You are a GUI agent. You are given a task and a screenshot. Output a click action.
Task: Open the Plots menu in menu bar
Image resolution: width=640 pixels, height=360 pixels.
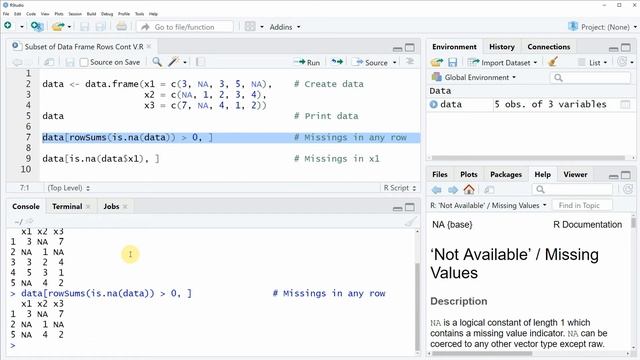pyautogui.click(x=59, y=14)
